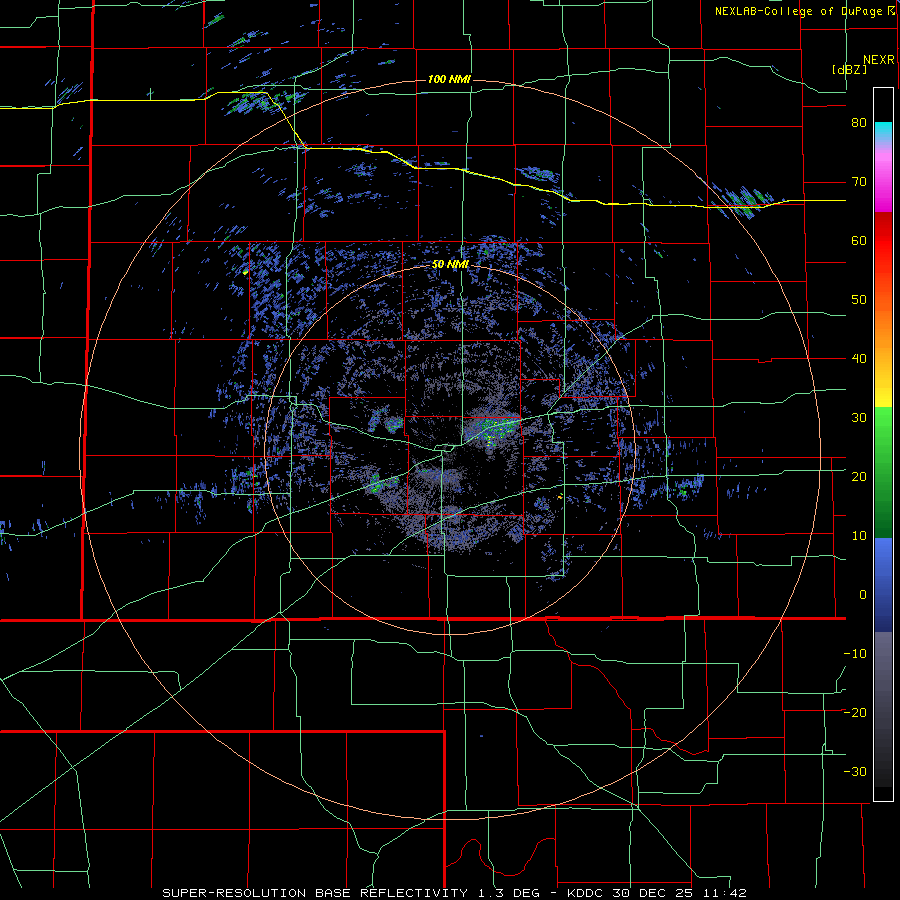Click the 10 value on dBZ scale

[x=859, y=536]
